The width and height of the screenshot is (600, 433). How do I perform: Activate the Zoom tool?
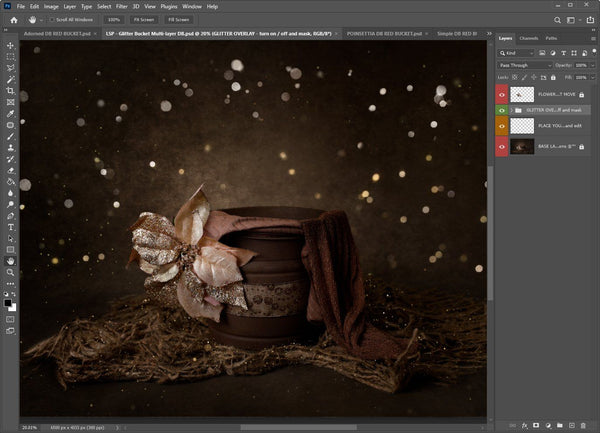(10, 272)
